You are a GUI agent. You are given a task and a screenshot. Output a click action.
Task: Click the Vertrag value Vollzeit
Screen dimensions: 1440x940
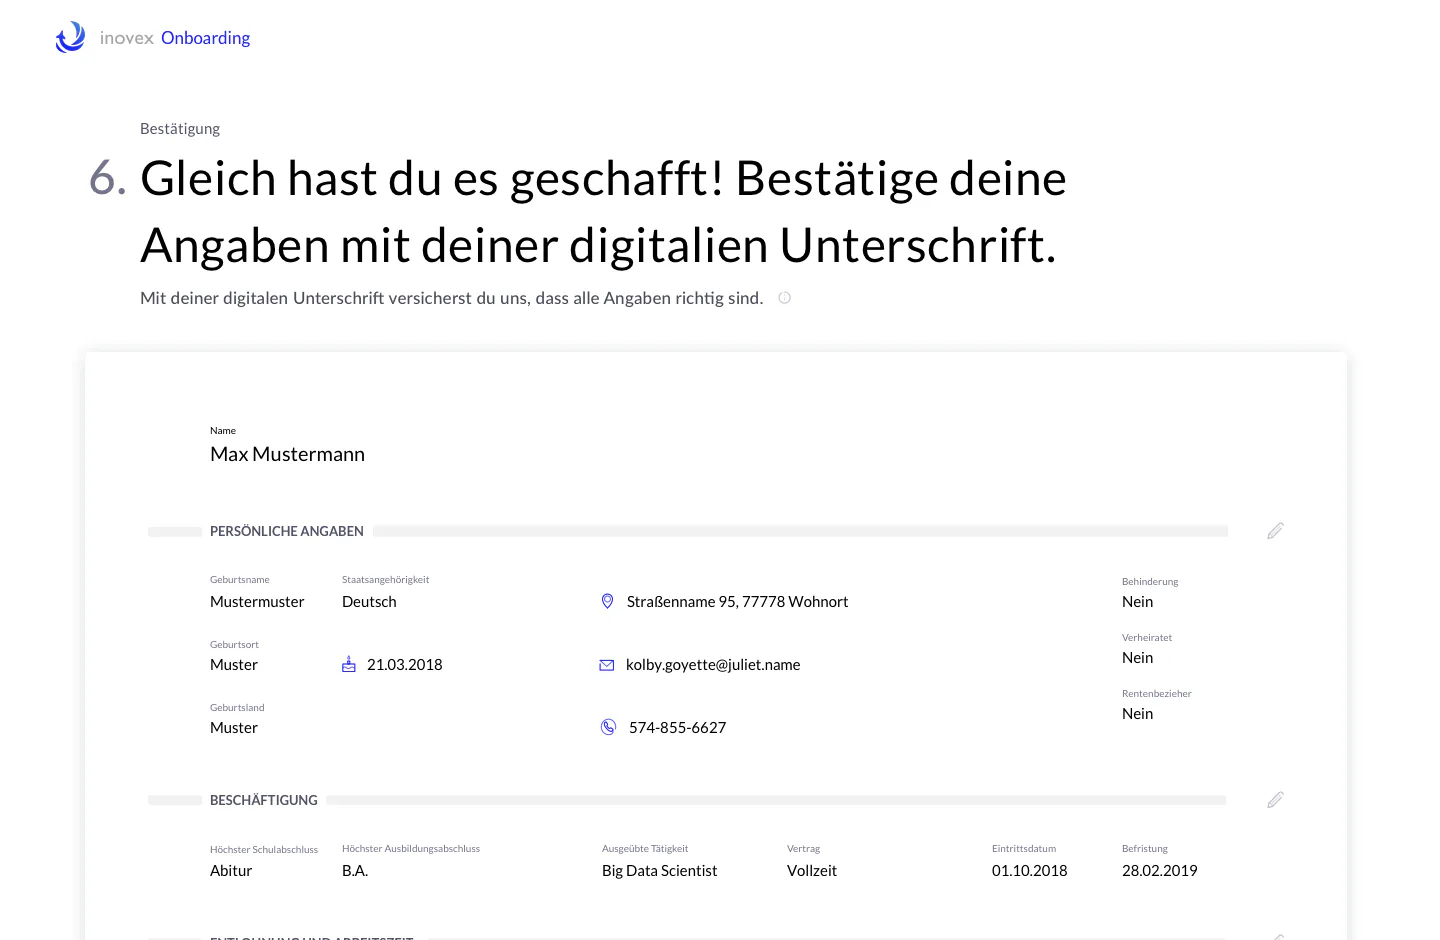[812, 871]
